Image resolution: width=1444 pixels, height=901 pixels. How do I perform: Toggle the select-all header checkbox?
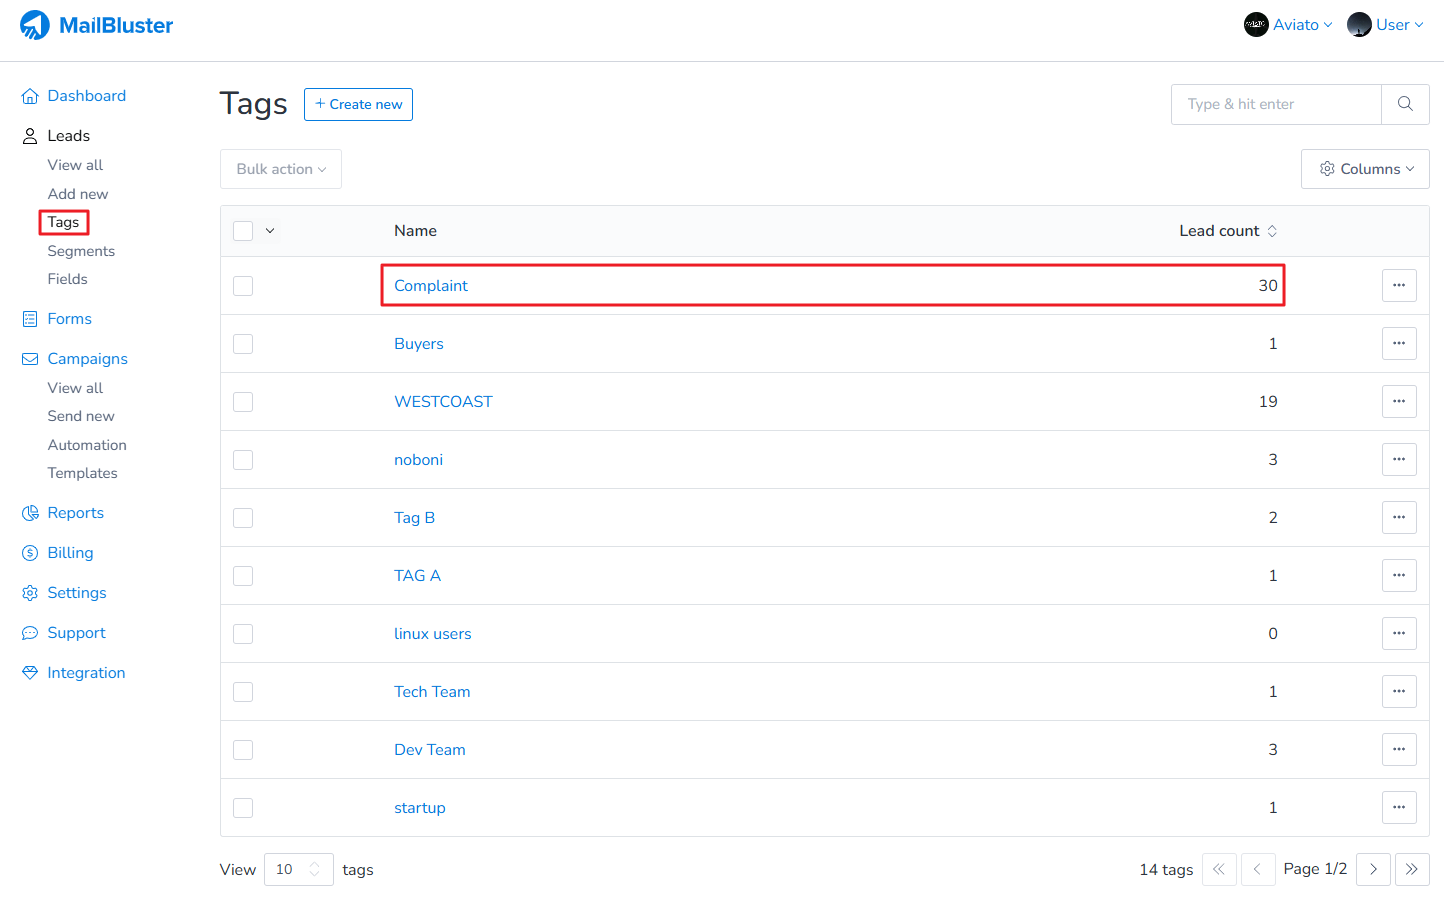(x=243, y=231)
